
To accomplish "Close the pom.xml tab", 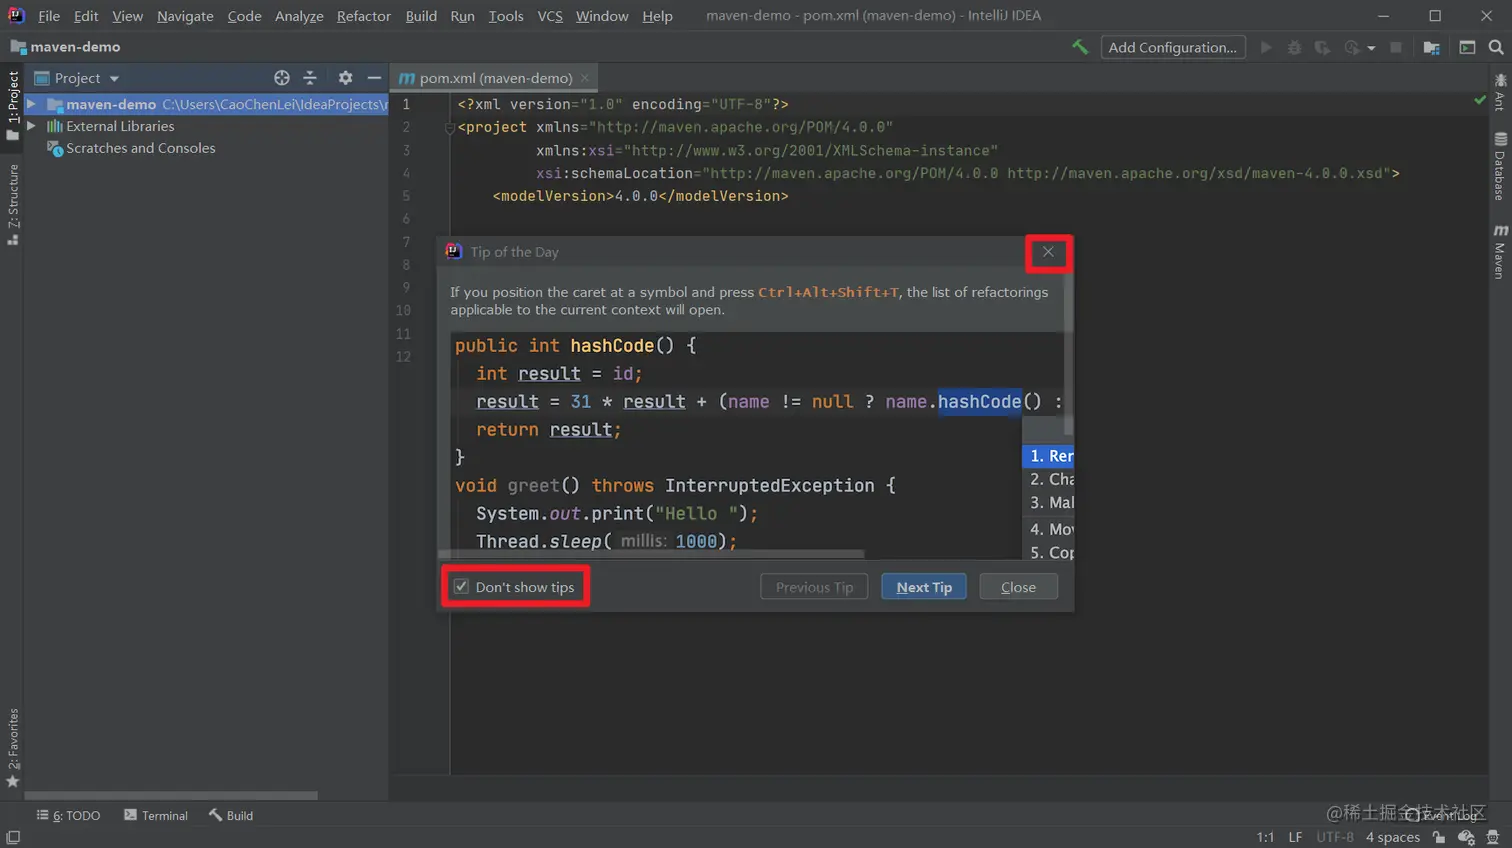I will [585, 78].
